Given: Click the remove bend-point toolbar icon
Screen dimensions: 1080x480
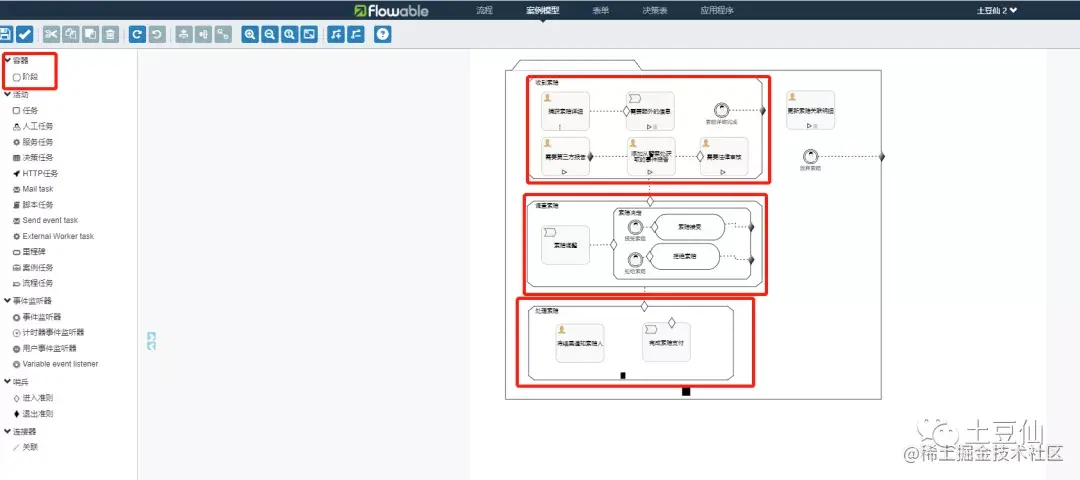Looking at the screenshot, I should [x=355, y=34].
